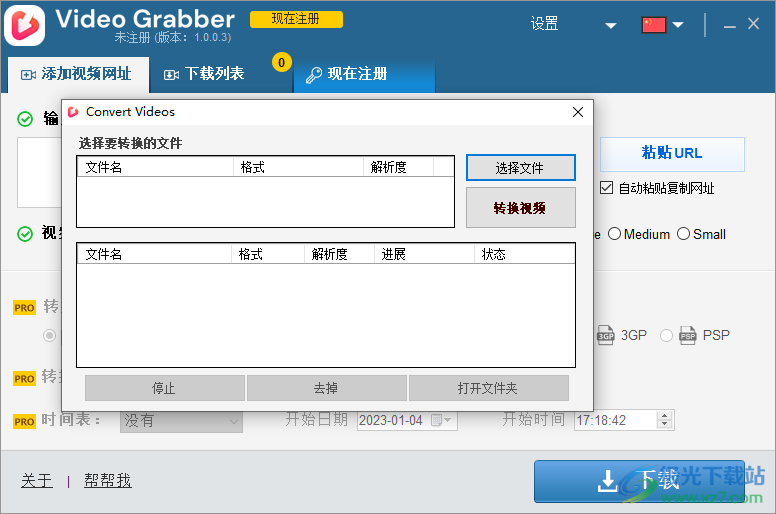Click the PRO badge beside 时间表
This screenshot has width=776, height=514.
24,421
